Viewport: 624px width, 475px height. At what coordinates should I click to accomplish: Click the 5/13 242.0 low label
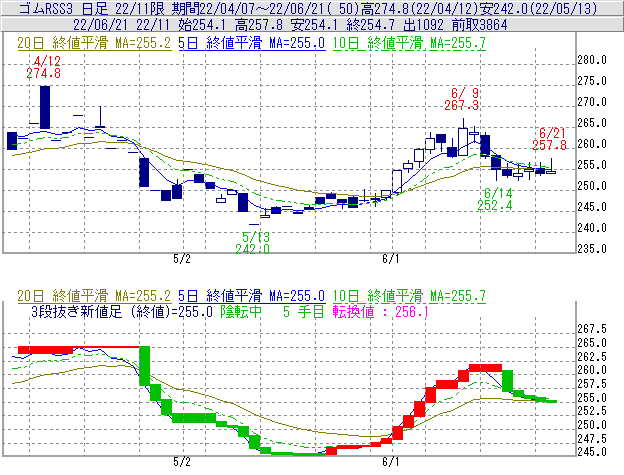tap(253, 243)
